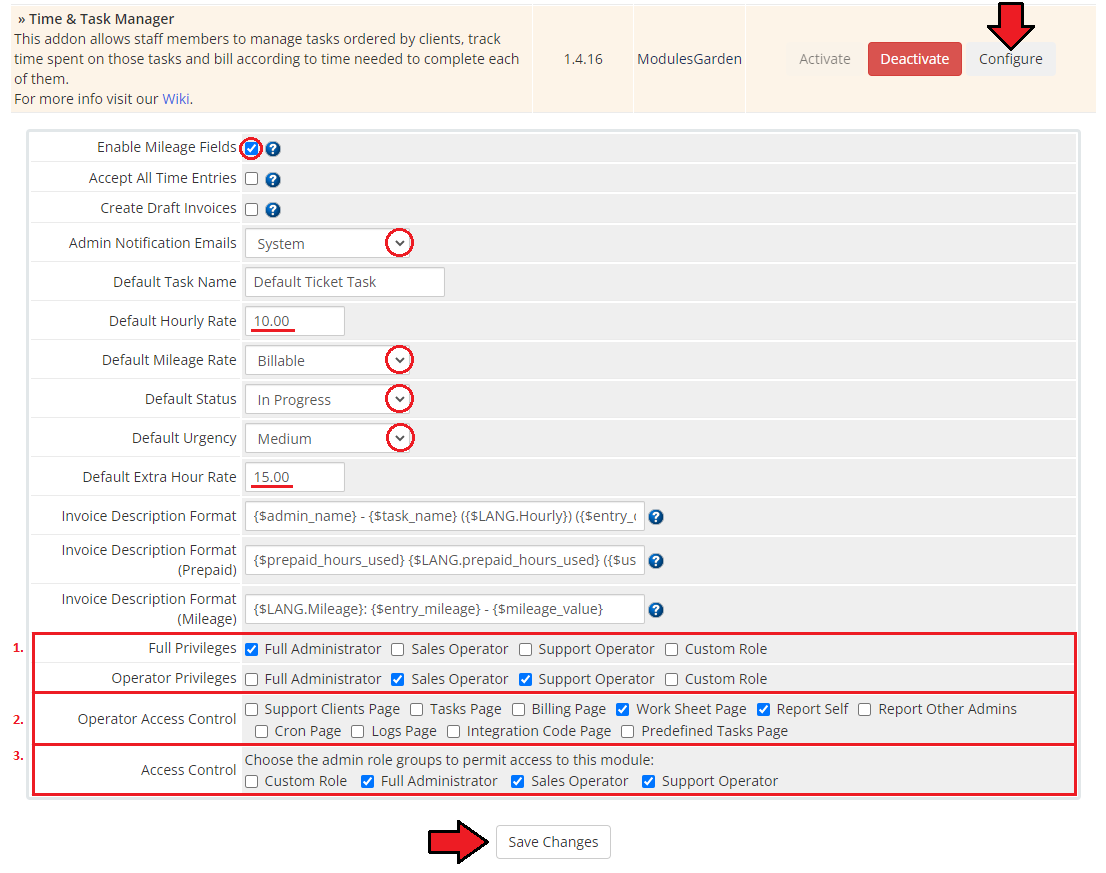
Task: Select the Time & Task Manager addon title
Action: pyautogui.click(x=102, y=19)
